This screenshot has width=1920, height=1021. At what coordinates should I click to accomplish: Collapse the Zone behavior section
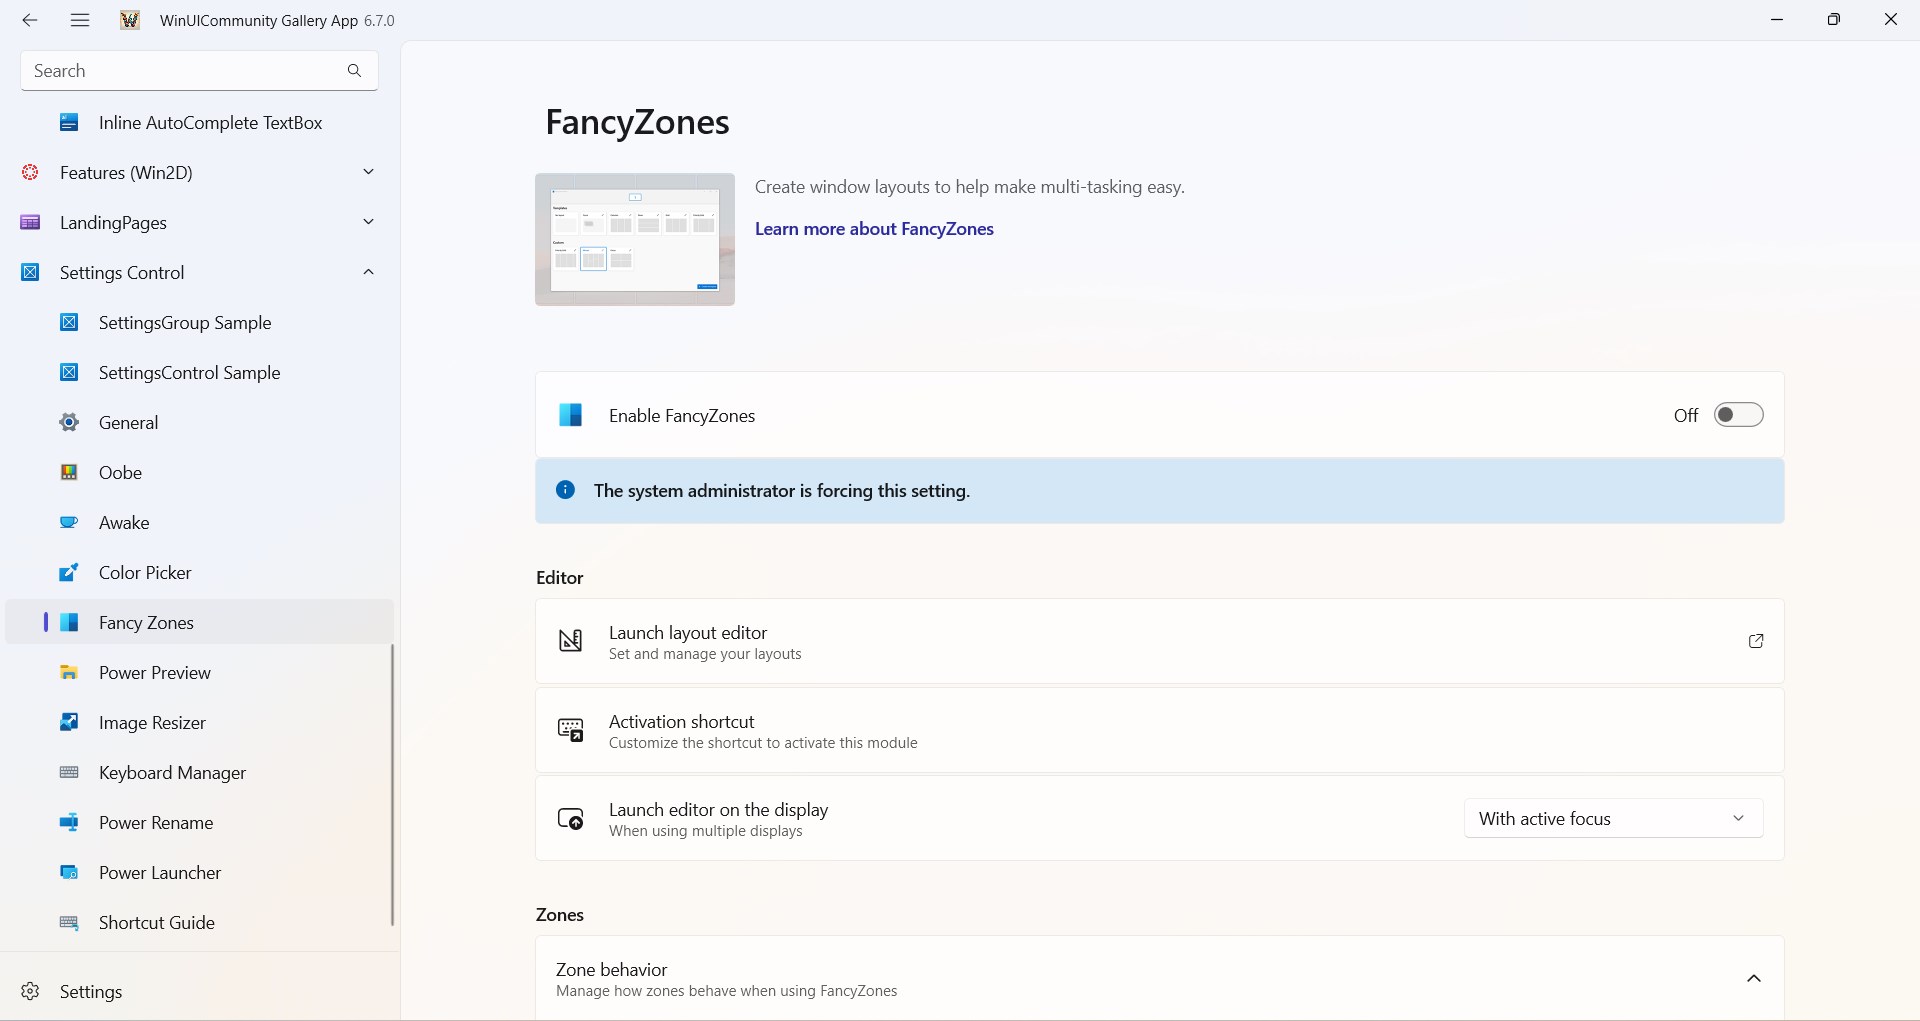click(1753, 979)
